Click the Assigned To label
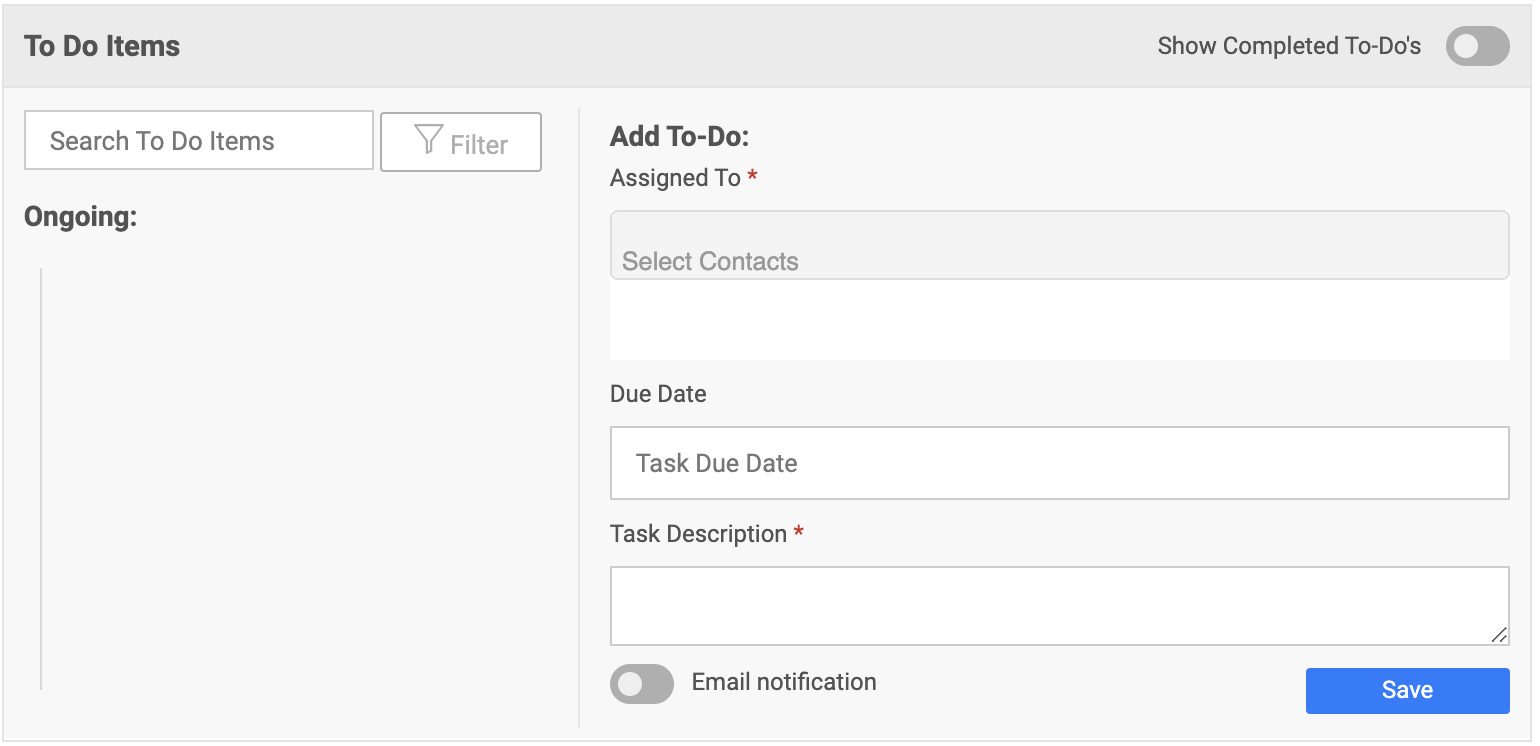 (x=675, y=178)
